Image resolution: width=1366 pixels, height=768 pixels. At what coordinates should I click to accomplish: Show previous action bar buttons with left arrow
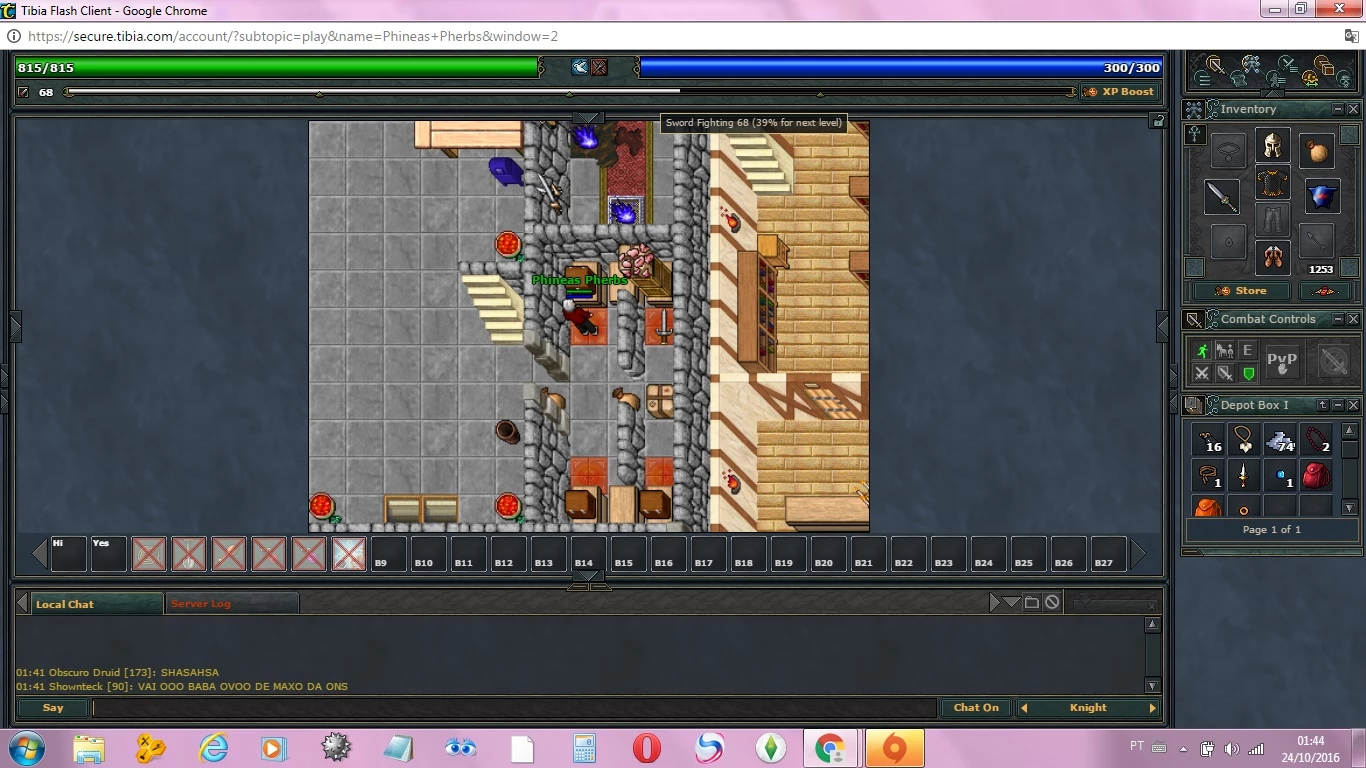pyautogui.click(x=40, y=554)
